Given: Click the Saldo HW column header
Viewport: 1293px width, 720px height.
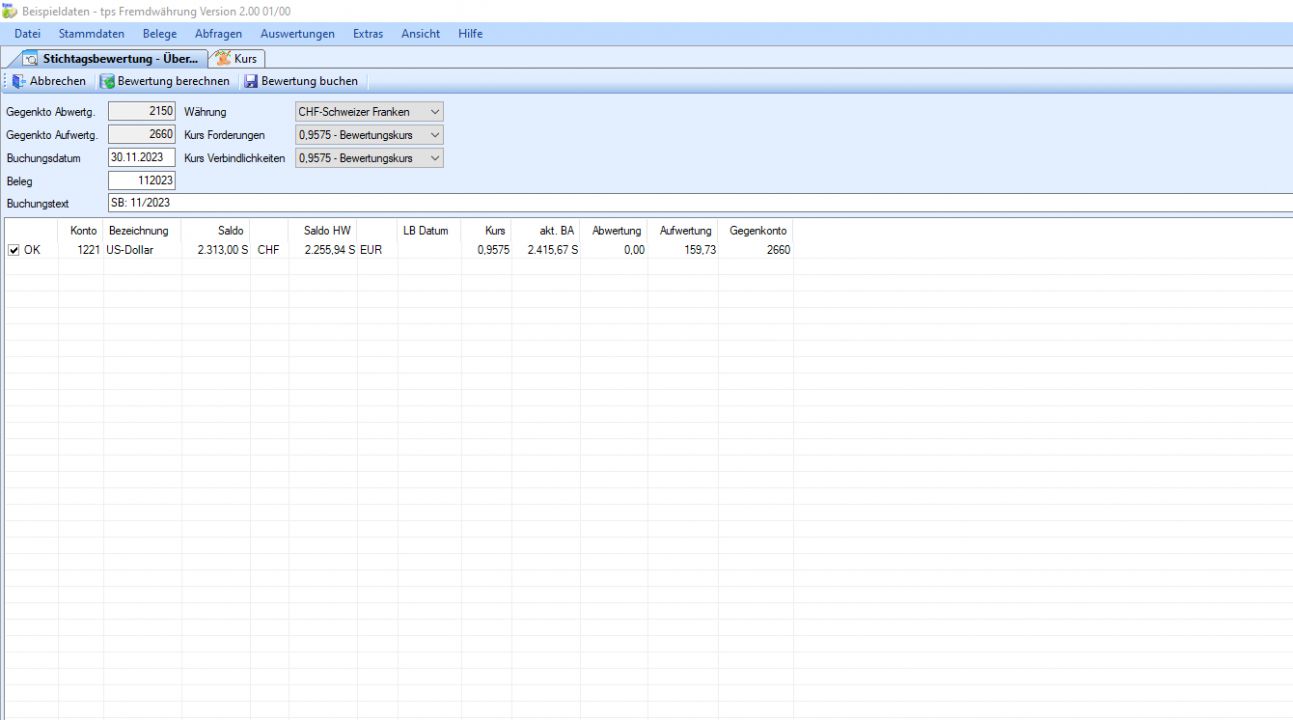Looking at the screenshot, I should pyautogui.click(x=327, y=231).
